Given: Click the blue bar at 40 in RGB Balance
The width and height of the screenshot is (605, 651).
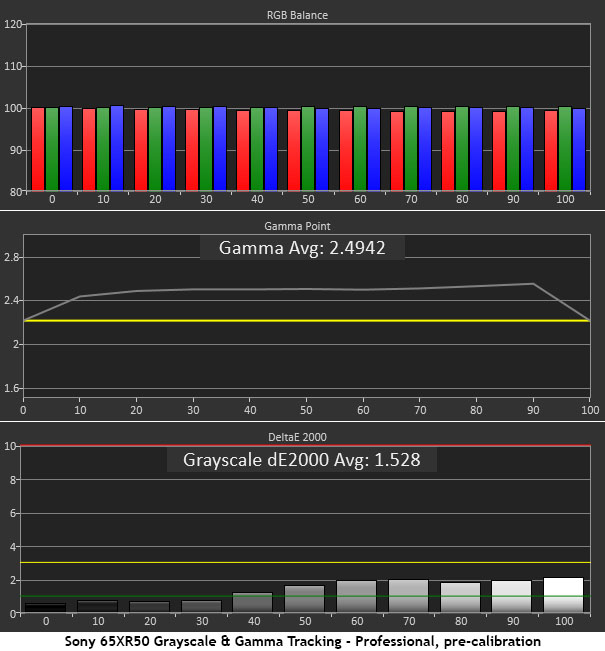Looking at the screenshot, I should 271,149.
